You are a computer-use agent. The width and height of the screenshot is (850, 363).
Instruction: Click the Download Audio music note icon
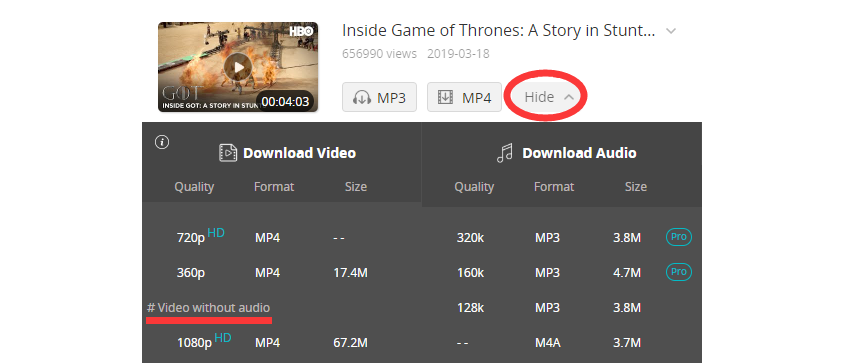click(x=505, y=153)
